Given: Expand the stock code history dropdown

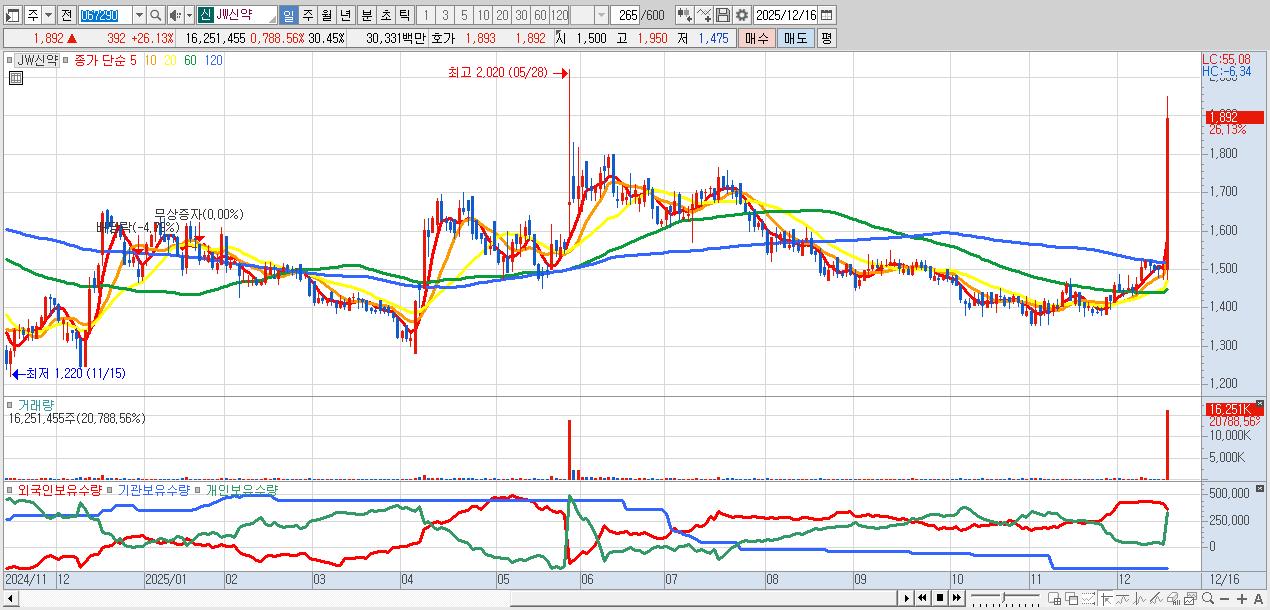Looking at the screenshot, I should point(140,15).
